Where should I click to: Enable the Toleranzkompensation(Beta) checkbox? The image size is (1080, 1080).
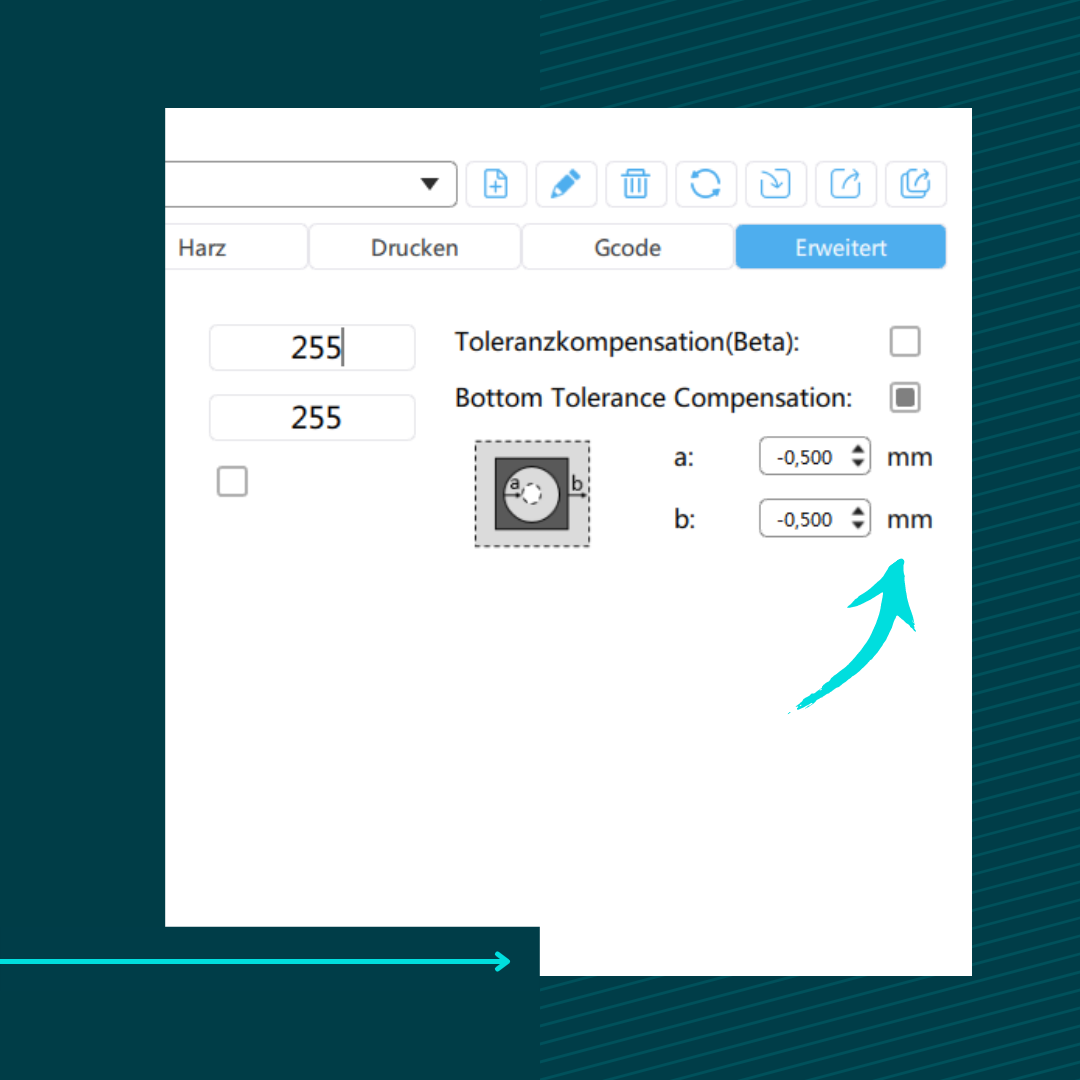point(905,342)
